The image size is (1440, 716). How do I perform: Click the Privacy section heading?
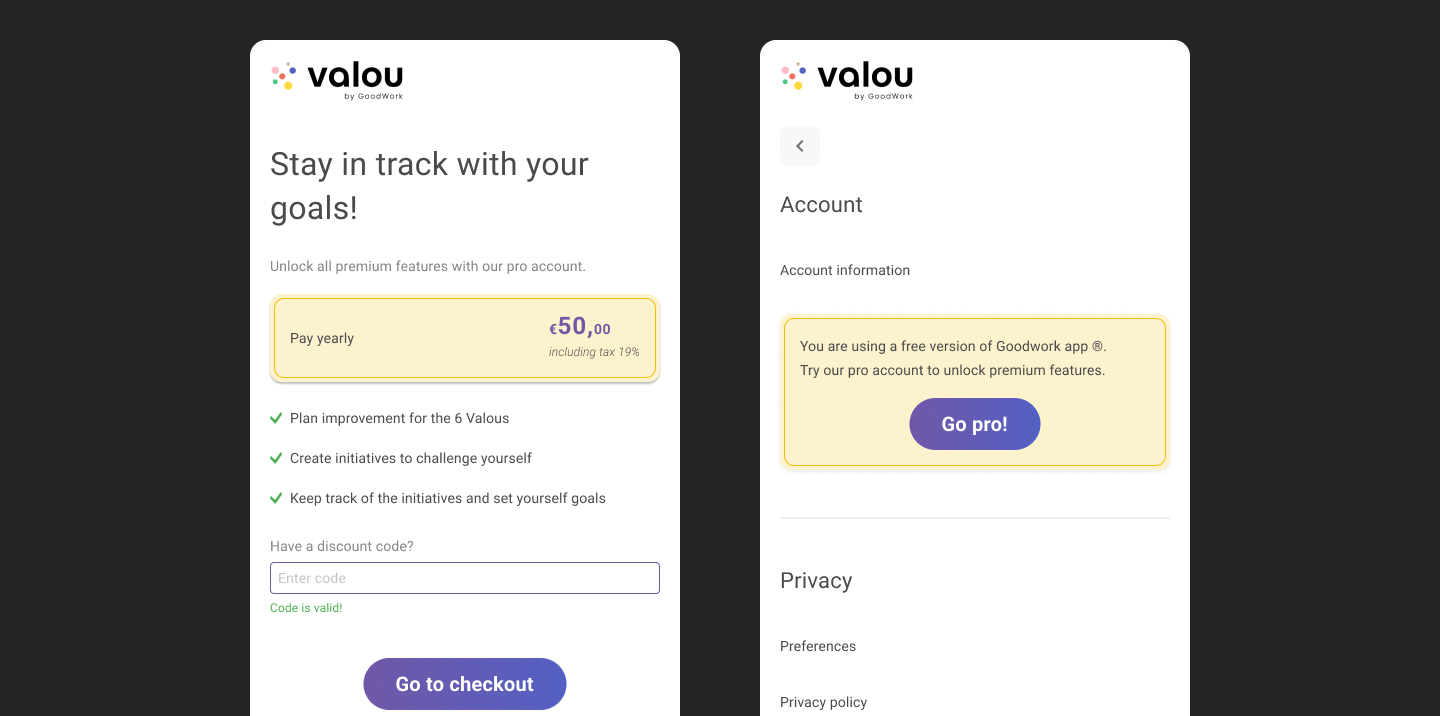tap(816, 581)
